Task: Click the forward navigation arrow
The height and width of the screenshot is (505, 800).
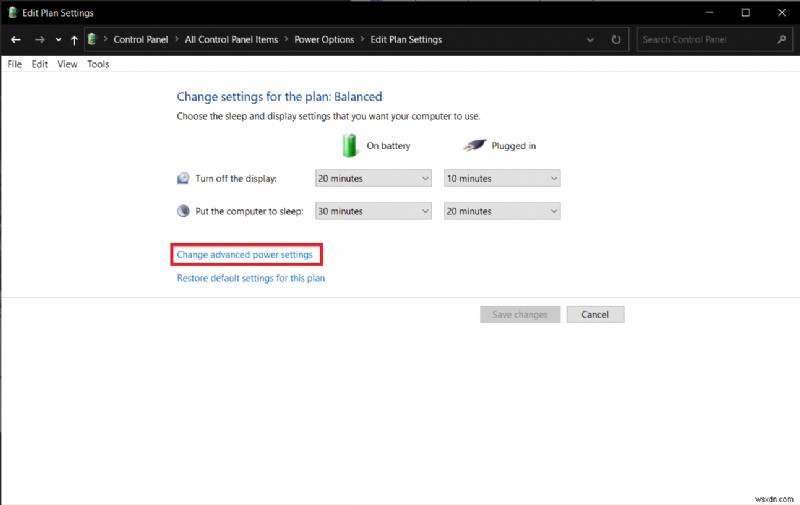Action: (39, 40)
